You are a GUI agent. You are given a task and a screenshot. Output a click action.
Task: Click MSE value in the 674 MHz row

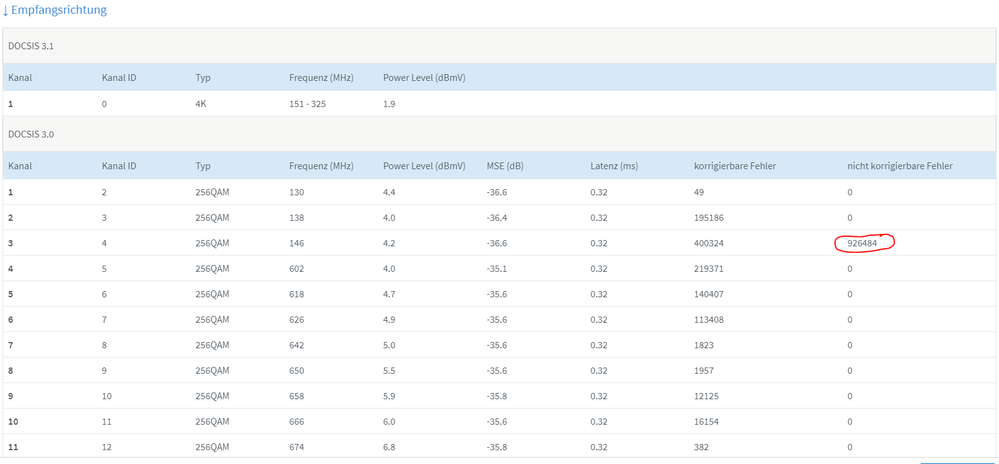[x=496, y=447]
